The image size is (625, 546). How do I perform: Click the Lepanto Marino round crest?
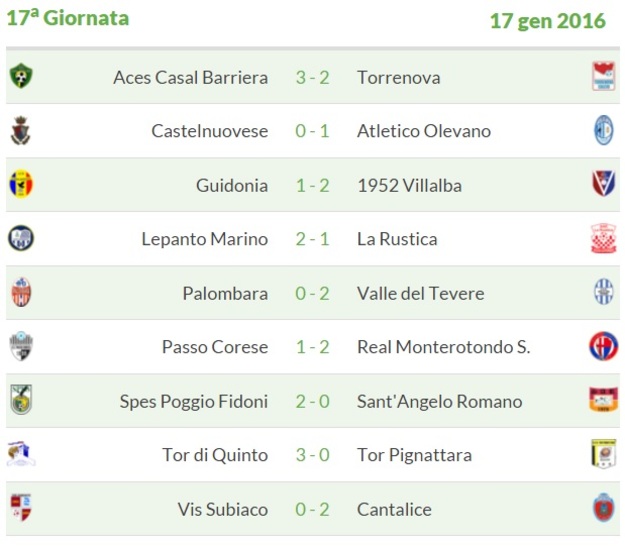coord(21,238)
